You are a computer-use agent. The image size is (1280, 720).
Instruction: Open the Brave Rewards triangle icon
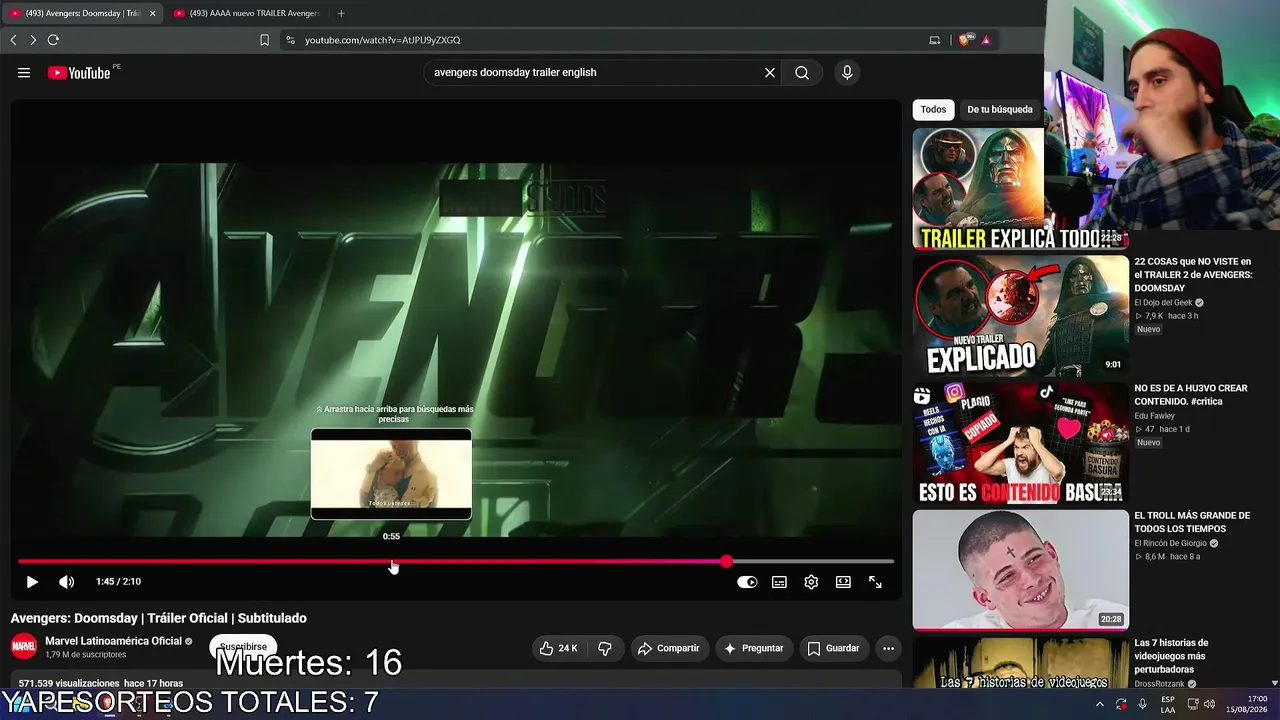986,40
